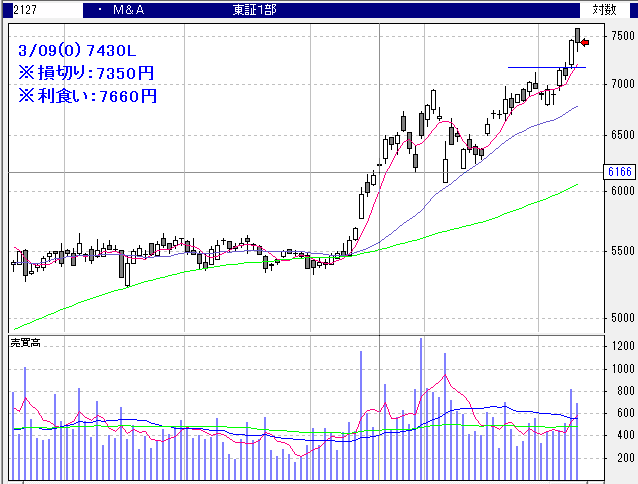Click the 1200 volume axis label
Screen dimensions: 638x484
[x=620, y=347]
